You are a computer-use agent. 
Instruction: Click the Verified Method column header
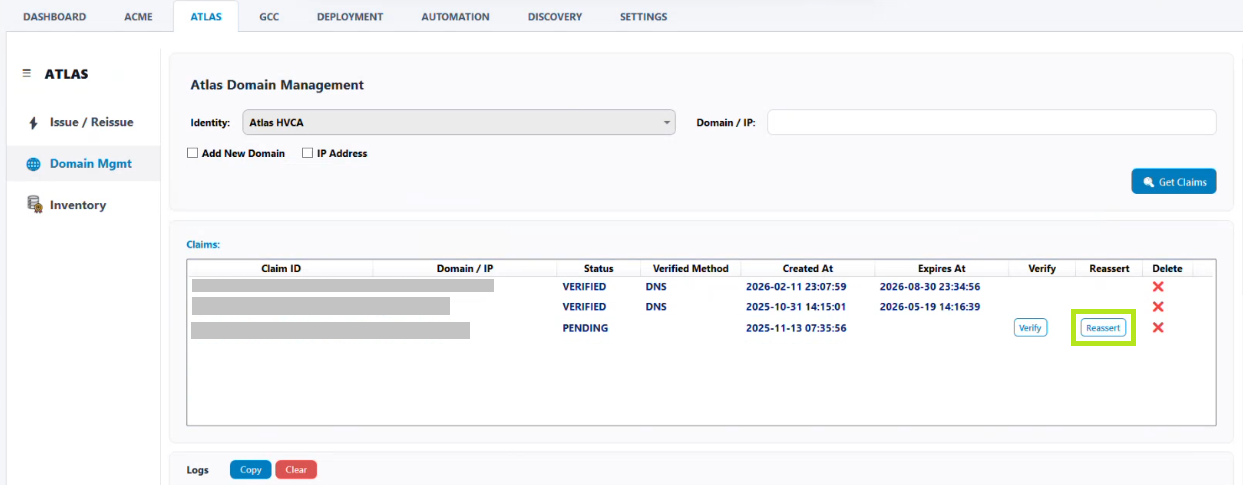[691, 269]
